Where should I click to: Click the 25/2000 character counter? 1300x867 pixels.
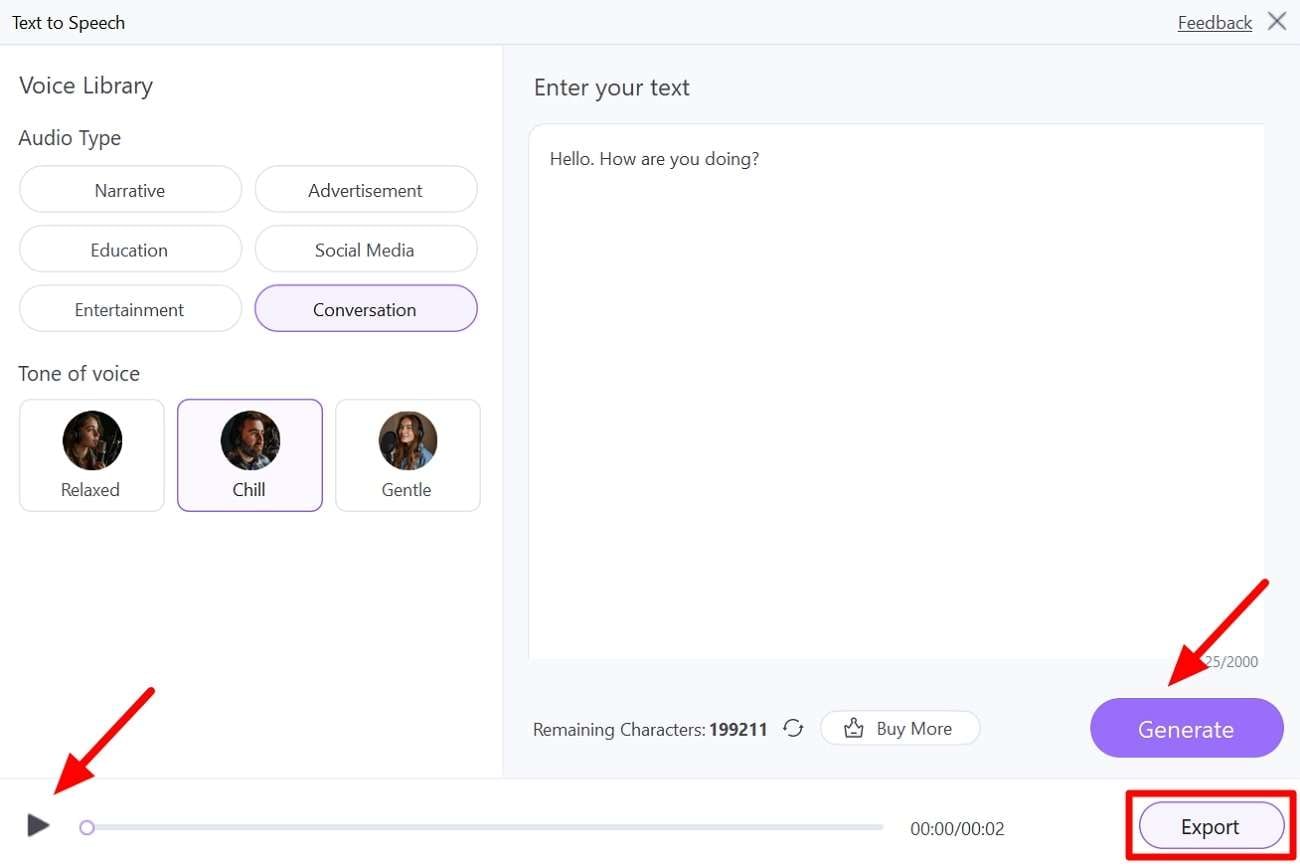pos(1232,662)
